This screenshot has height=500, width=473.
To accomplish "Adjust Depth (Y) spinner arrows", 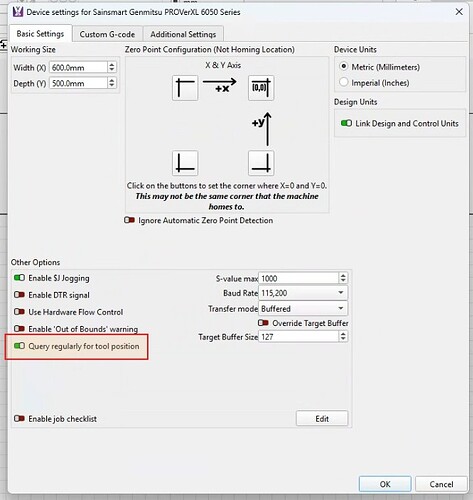I will 112,83.
